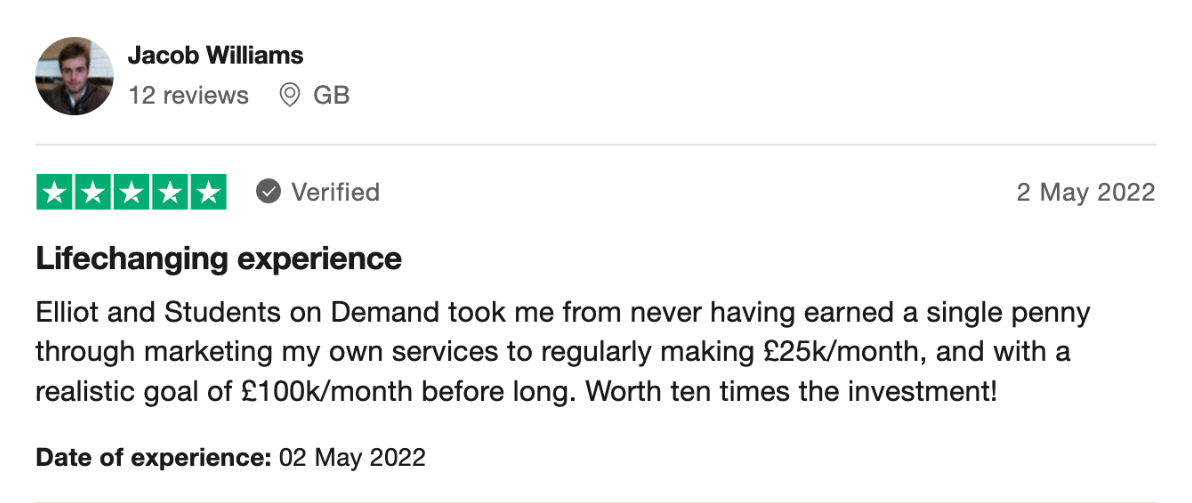Click the second green rating star
The width and height of the screenshot is (1192, 503).
tap(94, 192)
